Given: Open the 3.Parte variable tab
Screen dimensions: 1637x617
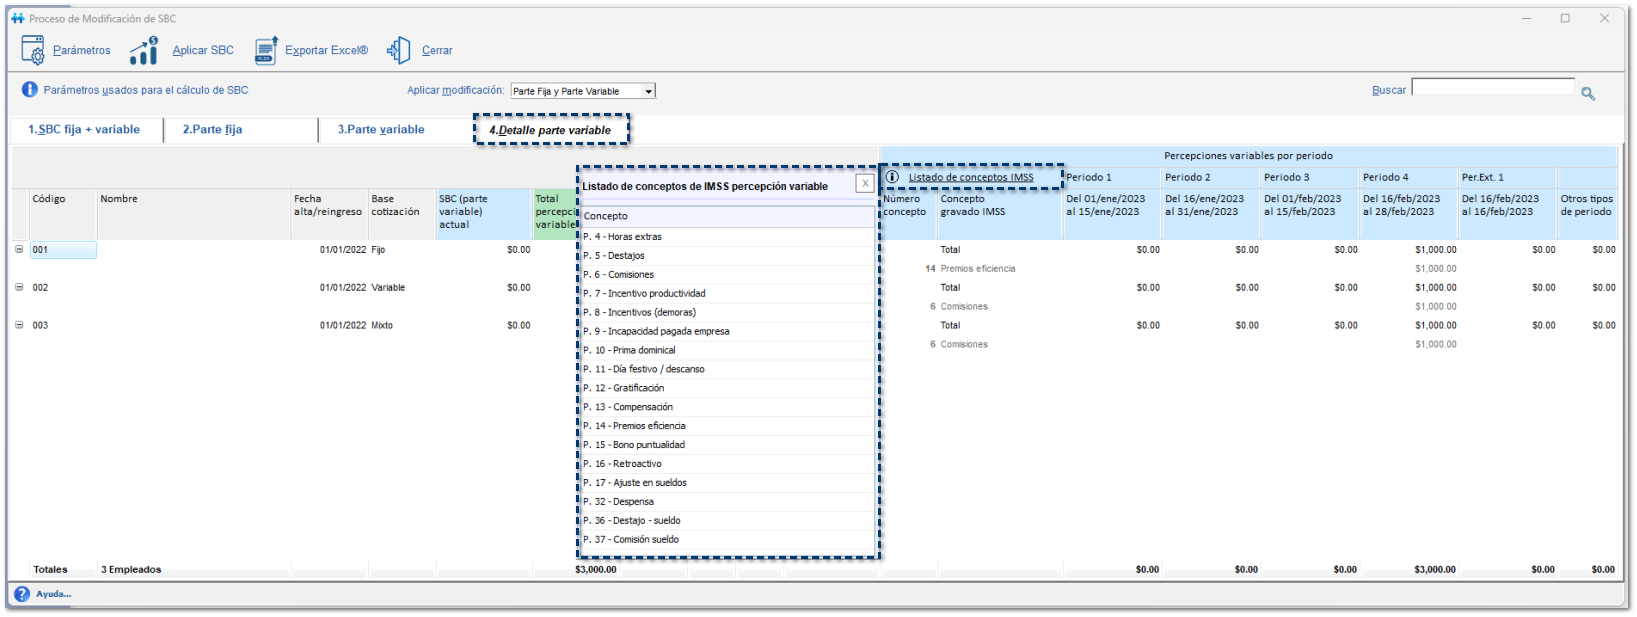Looking at the screenshot, I should (x=381, y=130).
